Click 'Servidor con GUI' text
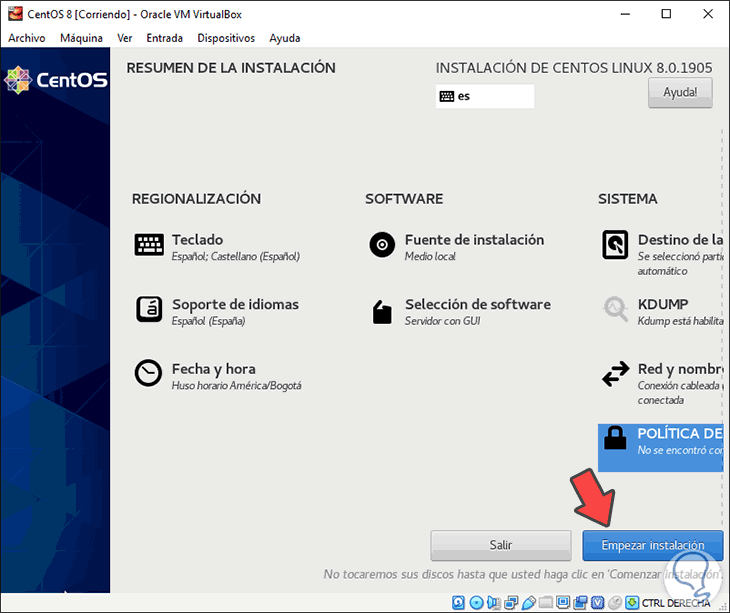The height and width of the screenshot is (613, 730). coord(442,321)
